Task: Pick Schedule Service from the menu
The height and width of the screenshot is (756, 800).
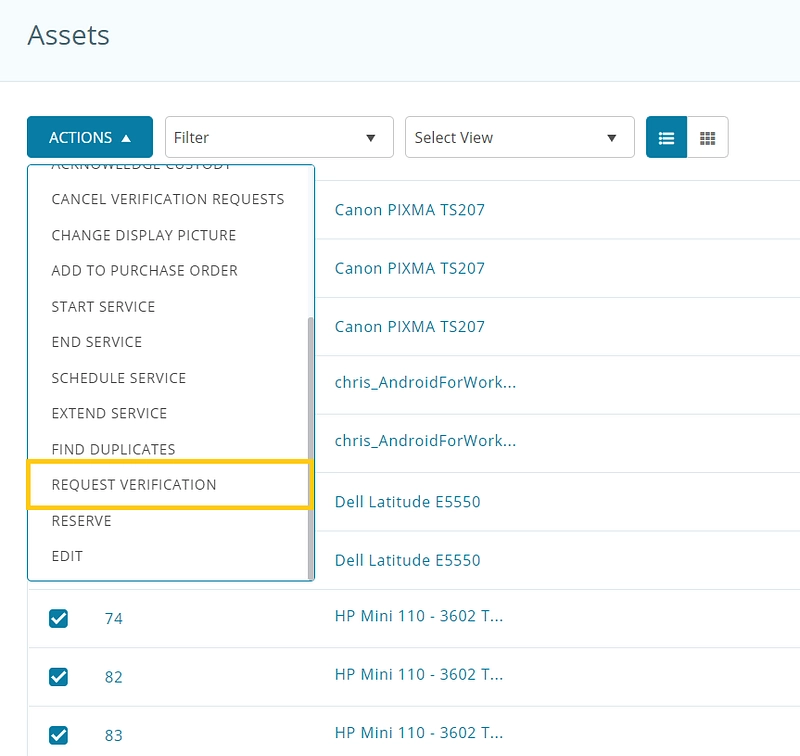Action: click(x=119, y=378)
